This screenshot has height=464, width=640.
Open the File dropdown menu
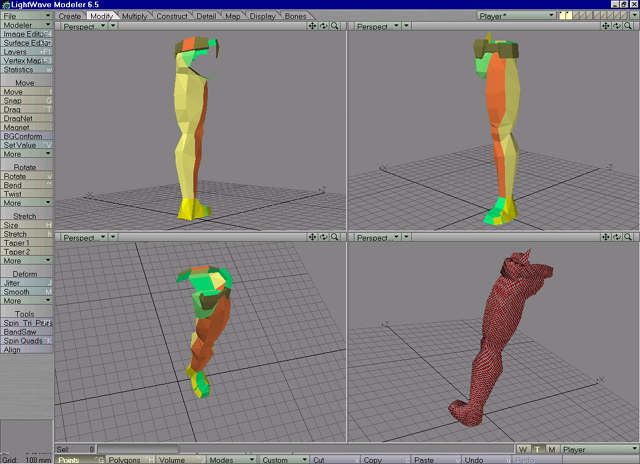[27, 16]
